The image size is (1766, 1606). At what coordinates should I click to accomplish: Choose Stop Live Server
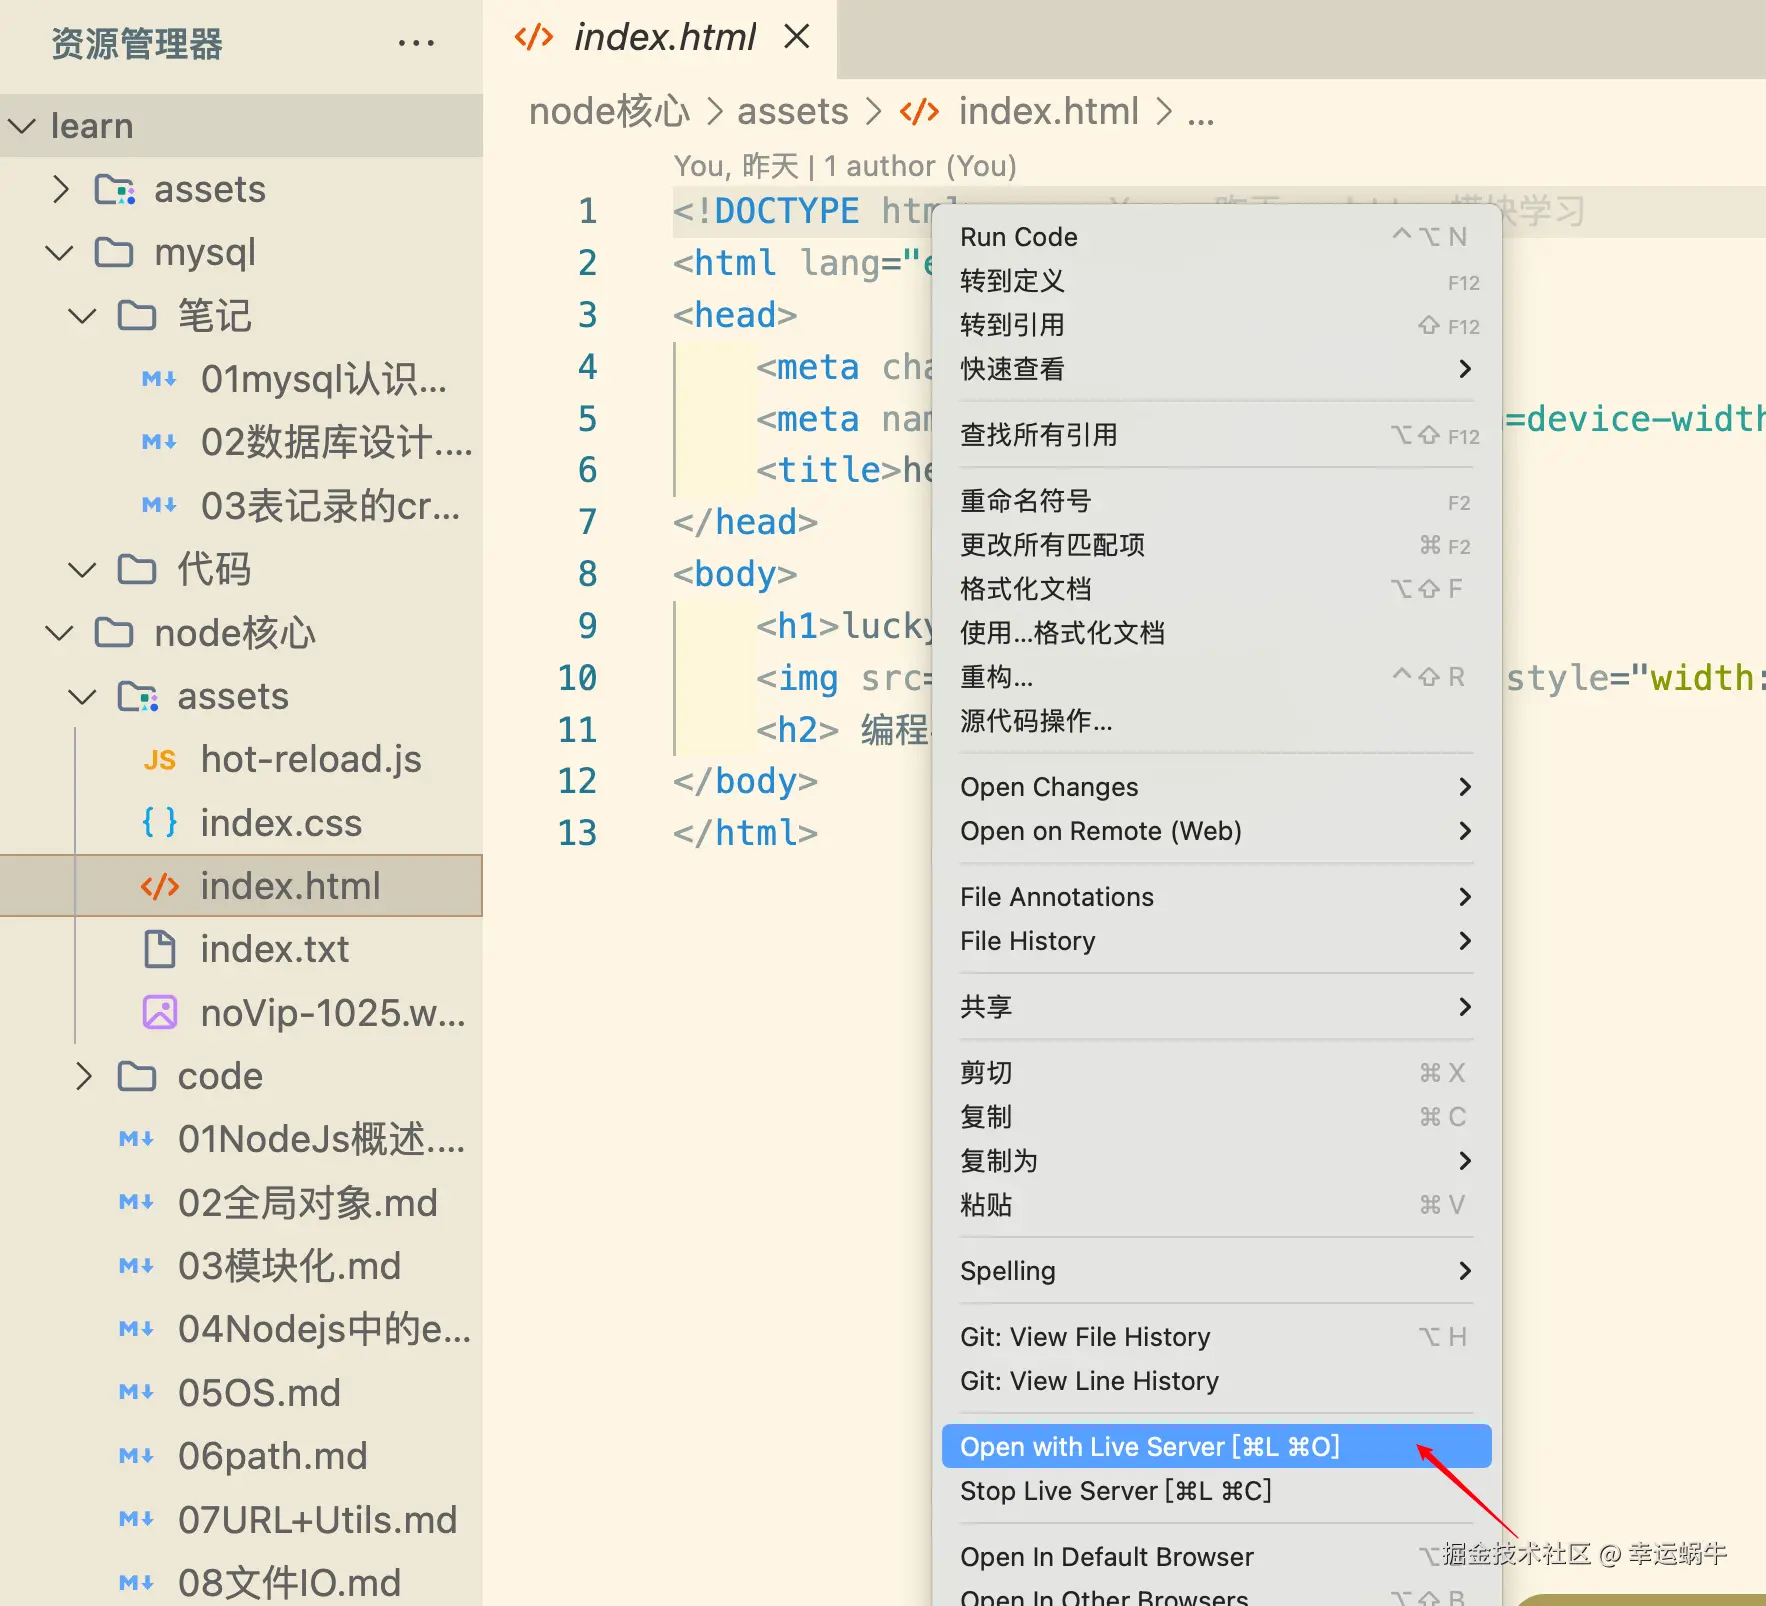(x=1216, y=1491)
